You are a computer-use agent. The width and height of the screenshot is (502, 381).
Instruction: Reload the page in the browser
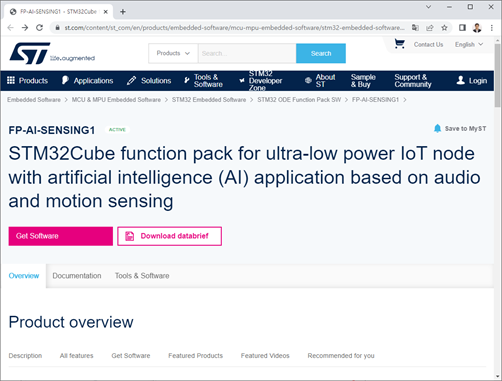point(39,28)
